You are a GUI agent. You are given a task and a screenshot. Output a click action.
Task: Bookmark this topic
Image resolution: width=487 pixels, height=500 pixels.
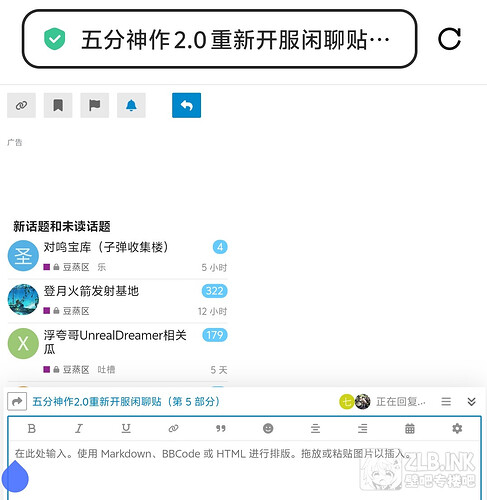(58, 105)
